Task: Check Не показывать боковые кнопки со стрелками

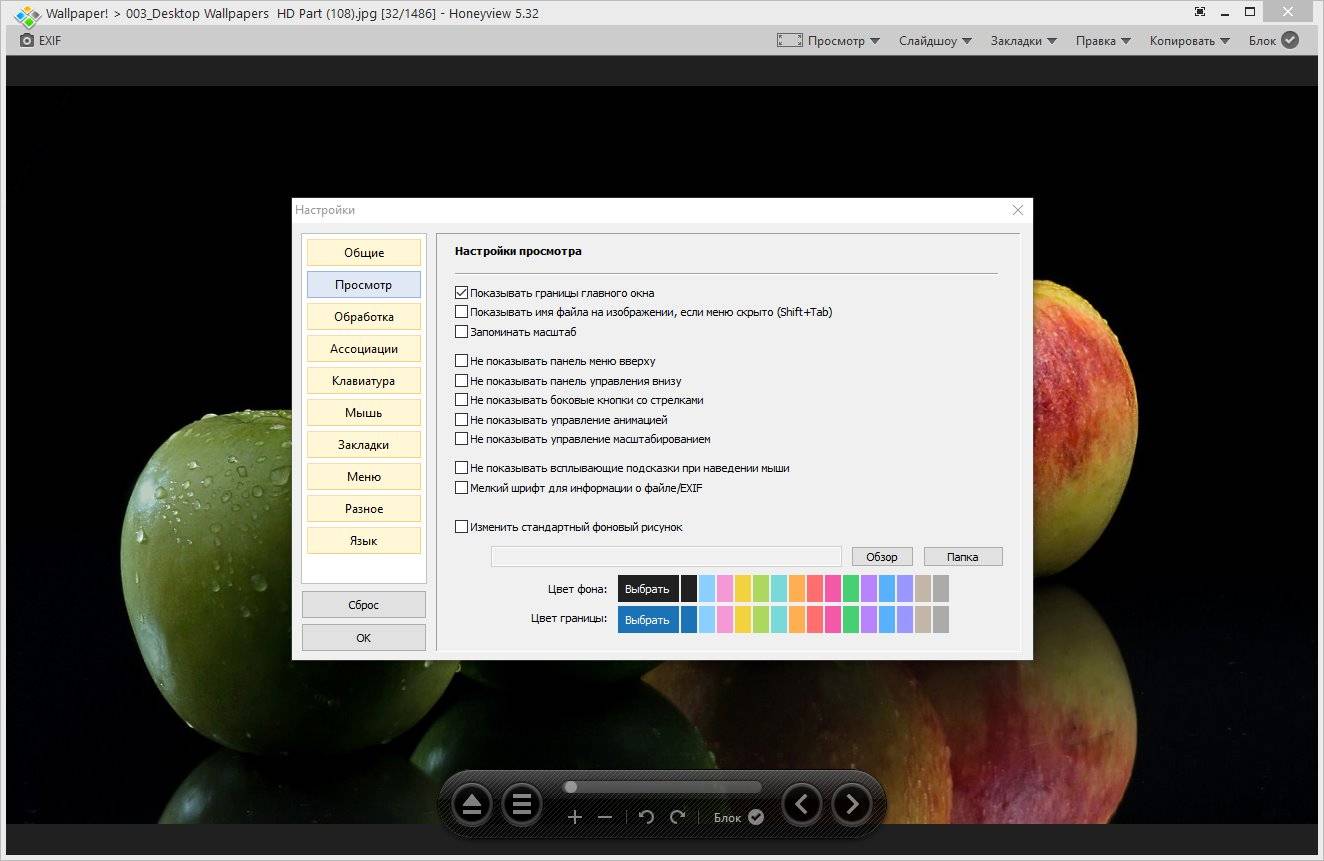Action: pos(461,400)
